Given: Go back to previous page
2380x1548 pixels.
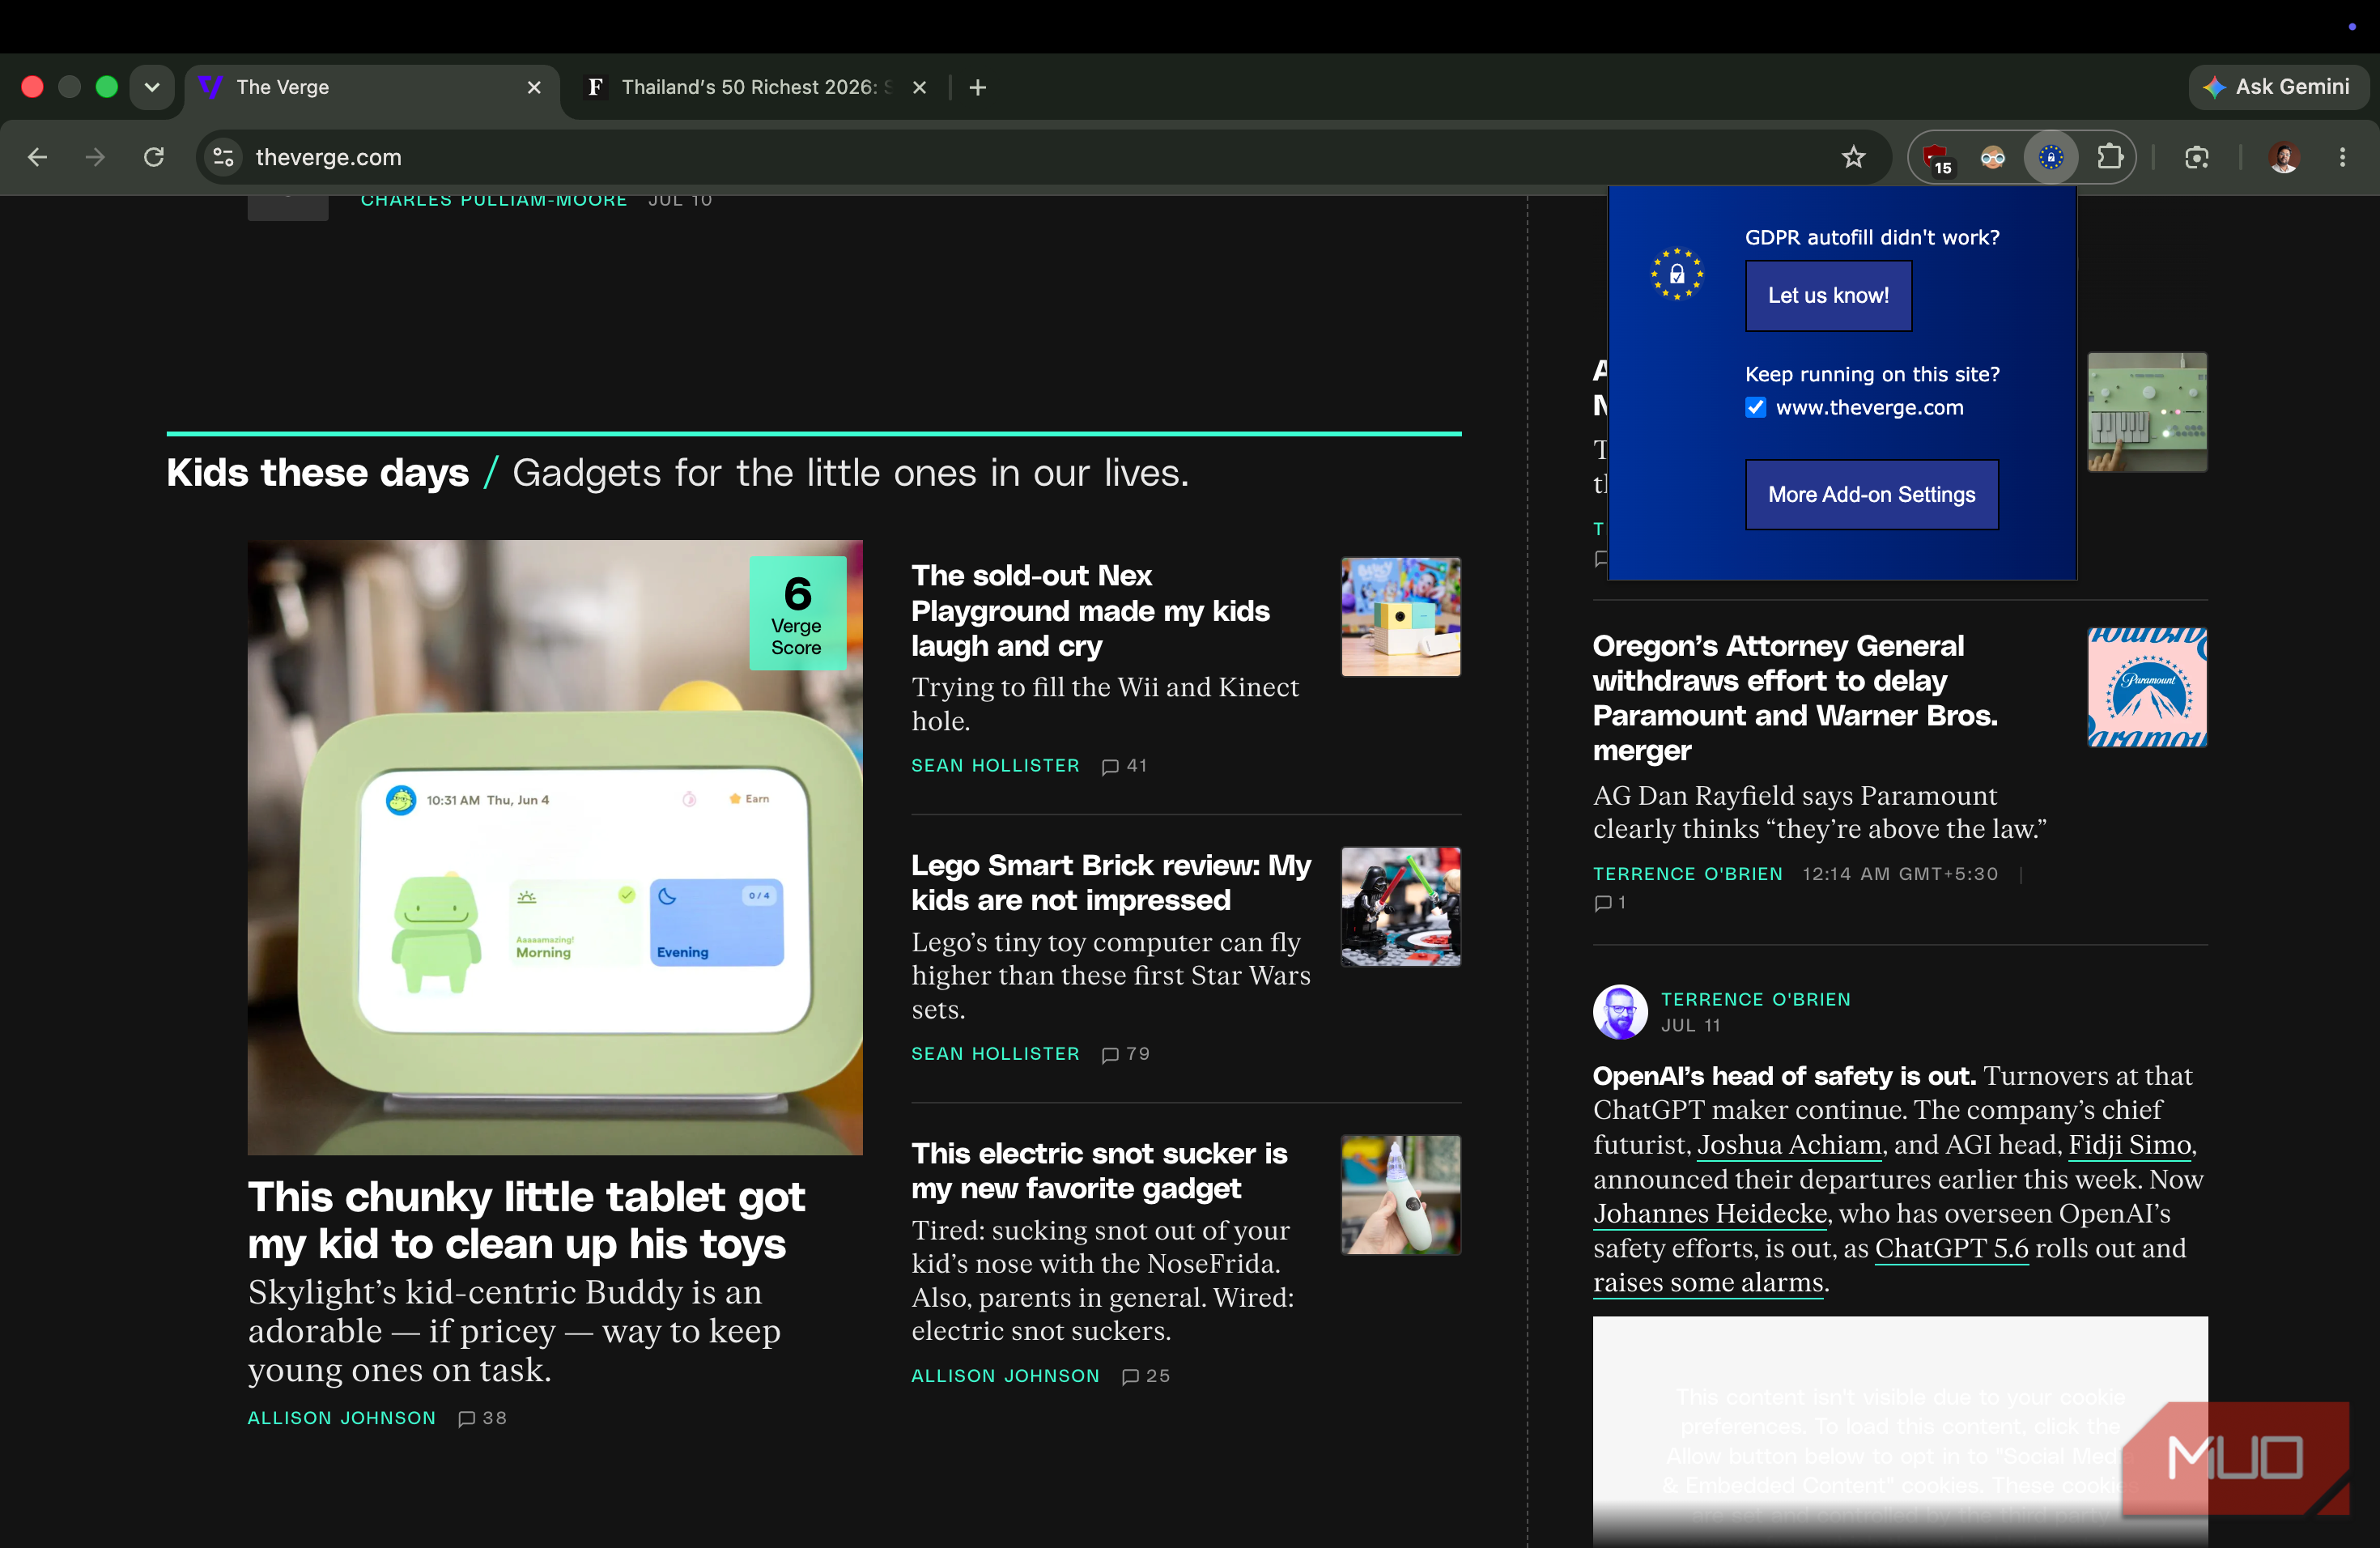Looking at the screenshot, I should 38,157.
